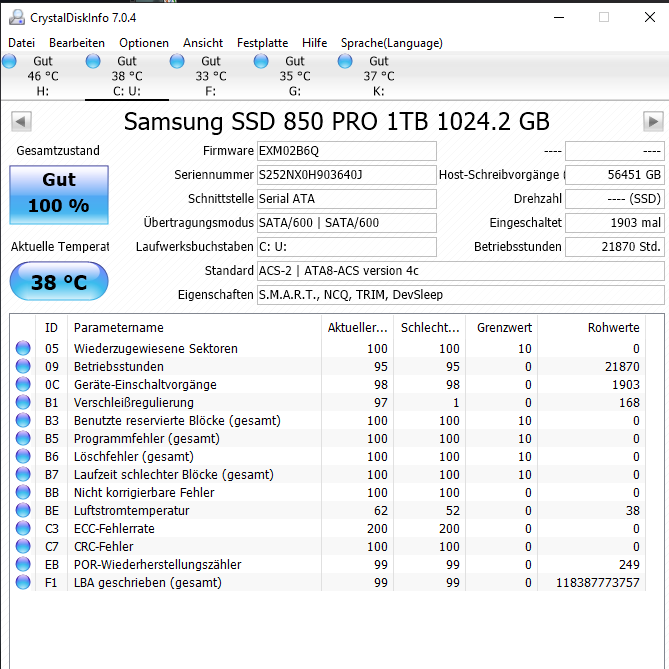Screen dimensions: 669x669
Task: Click status orb for Programmfehler row
Action: click(x=23, y=438)
